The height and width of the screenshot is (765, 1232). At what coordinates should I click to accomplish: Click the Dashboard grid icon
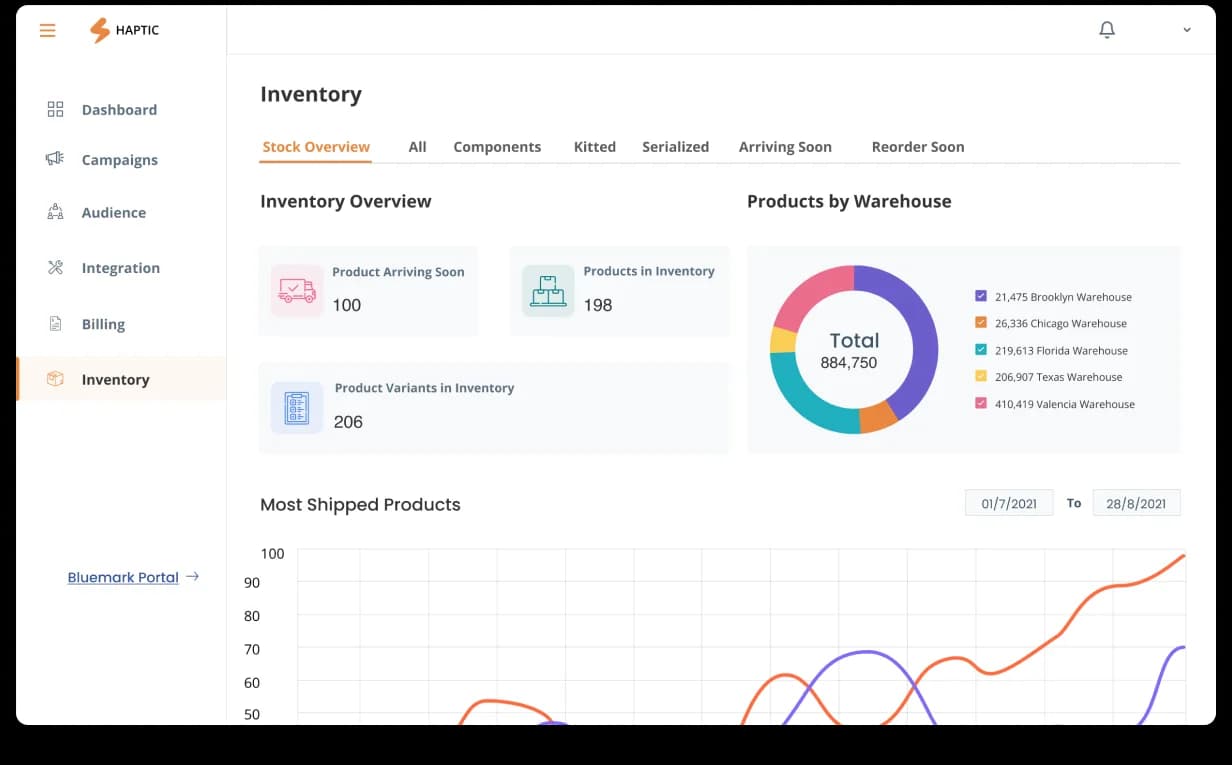[x=56, y=109]
